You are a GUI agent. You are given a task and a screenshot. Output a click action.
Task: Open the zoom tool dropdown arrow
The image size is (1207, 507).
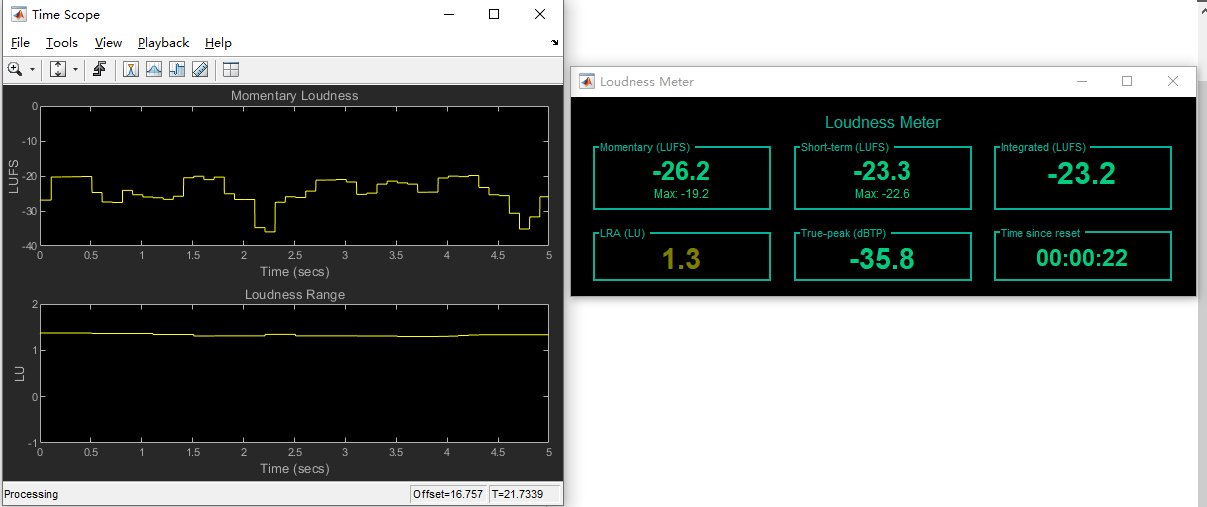click(33, 70)
